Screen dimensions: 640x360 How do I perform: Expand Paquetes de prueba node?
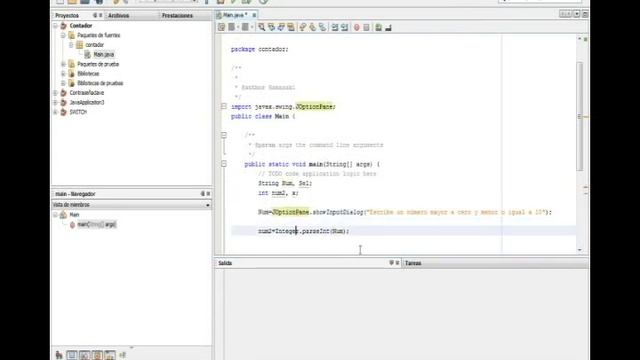pos(63,64)
